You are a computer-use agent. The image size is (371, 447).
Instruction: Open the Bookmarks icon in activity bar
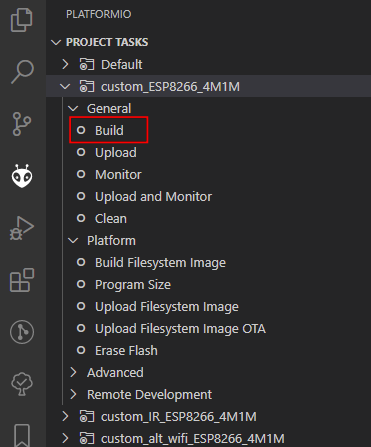(x=22, y=435)
